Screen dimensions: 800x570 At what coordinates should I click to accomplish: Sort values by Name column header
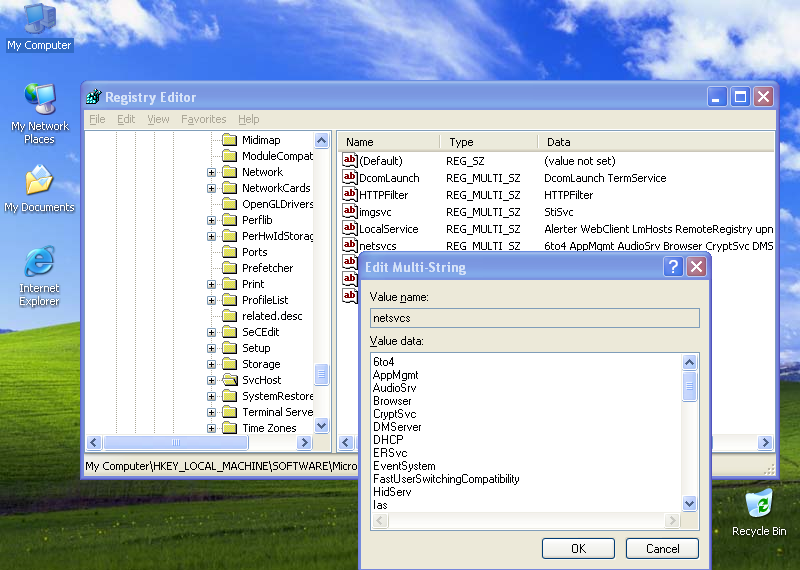(x=389, y=142)
